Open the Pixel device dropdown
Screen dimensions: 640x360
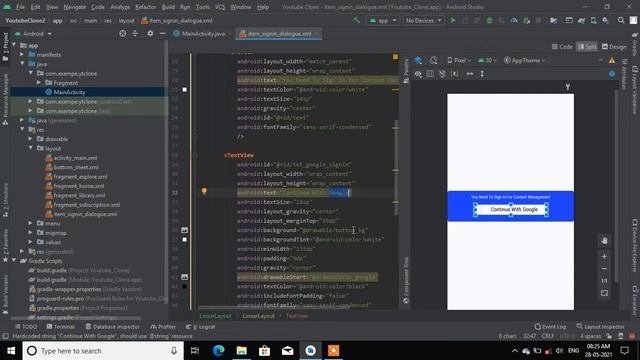459,60
